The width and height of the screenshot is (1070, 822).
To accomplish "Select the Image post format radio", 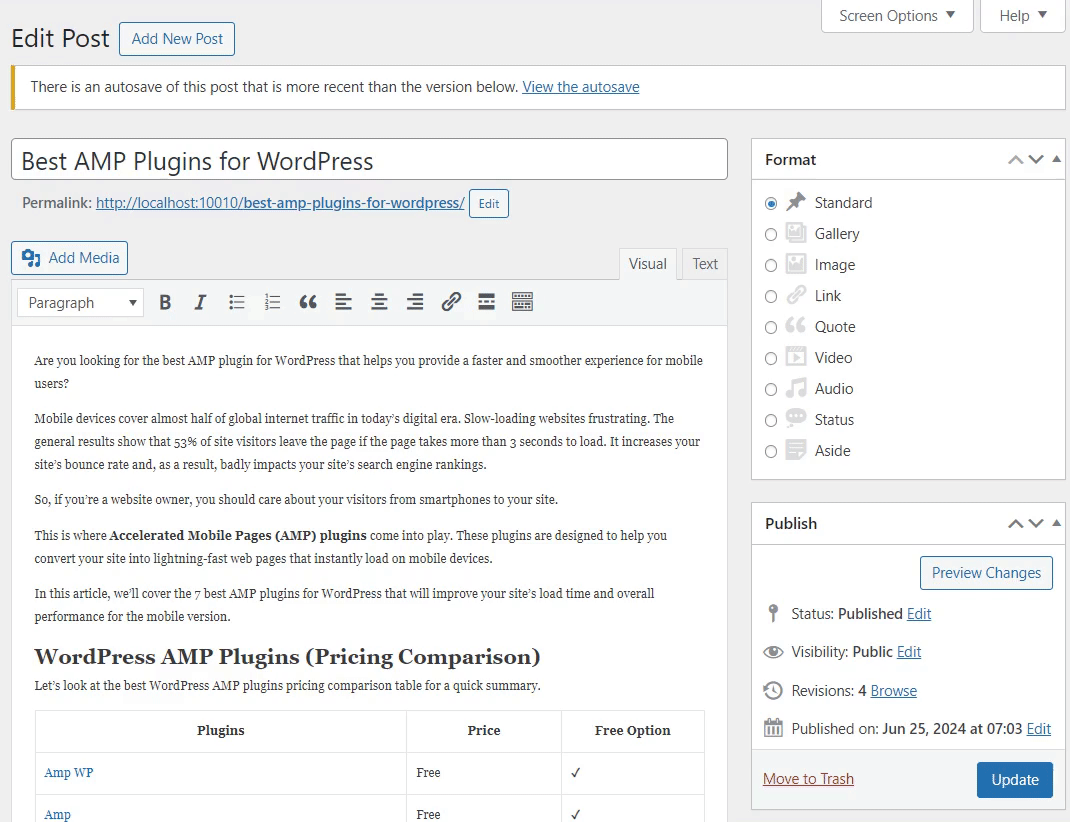I will (x=771, y=265).
